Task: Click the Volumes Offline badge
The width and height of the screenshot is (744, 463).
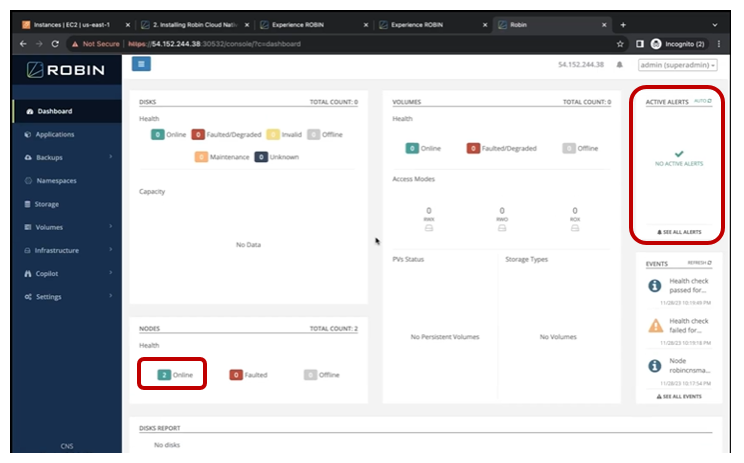Action: (569, 148)
